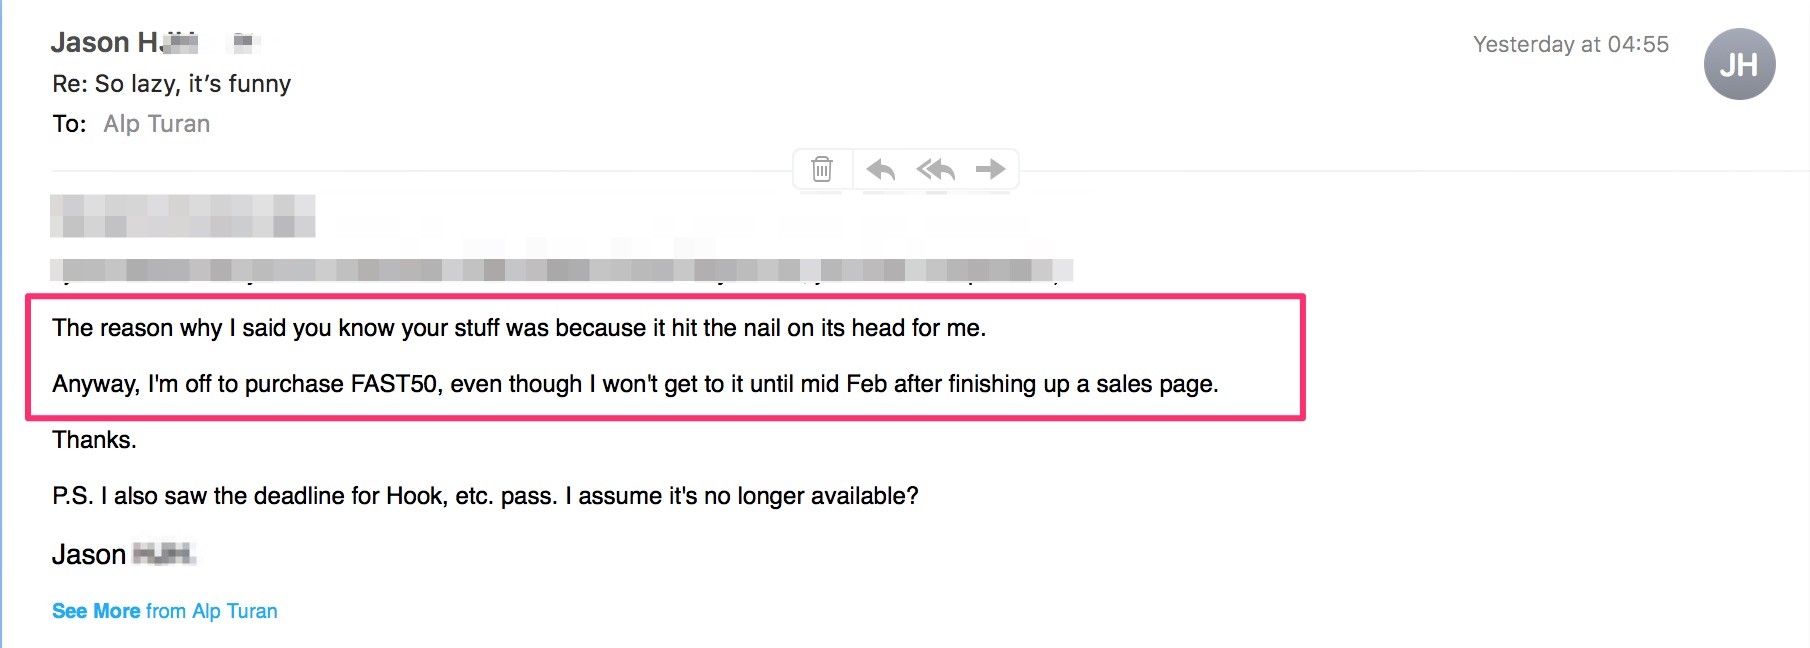This screenshot has height=648, width=1810.
Task: Open the See More from Alp Turan link
Action: (x=165, y=611)
